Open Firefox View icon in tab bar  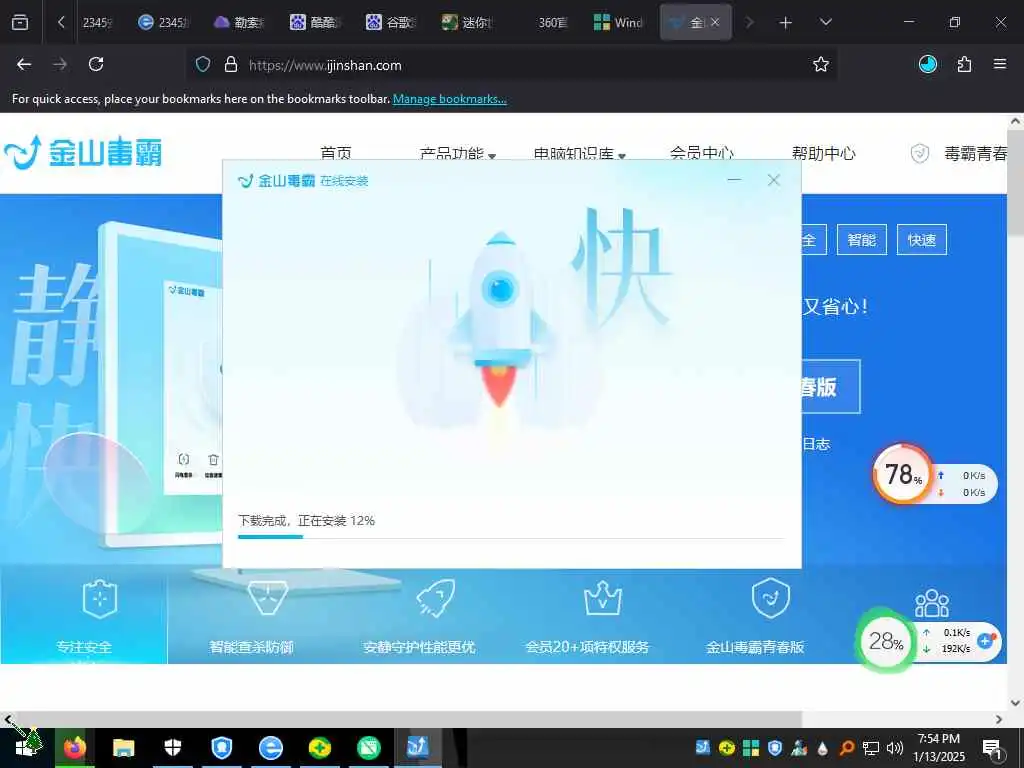coord(20,22)
